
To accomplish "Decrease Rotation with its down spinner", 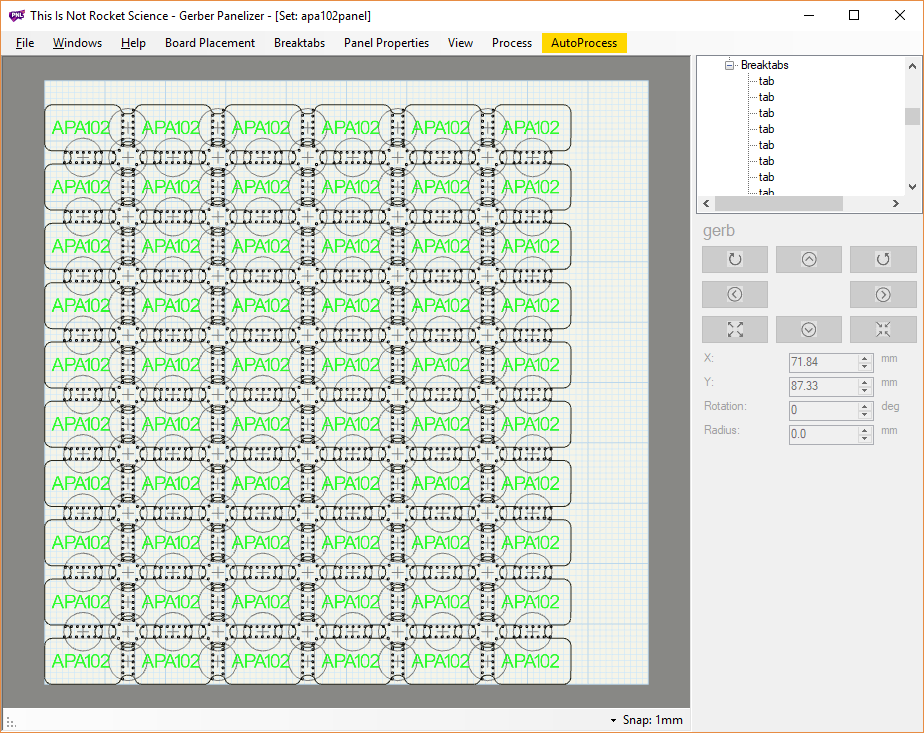I will (x=865, y=415).
